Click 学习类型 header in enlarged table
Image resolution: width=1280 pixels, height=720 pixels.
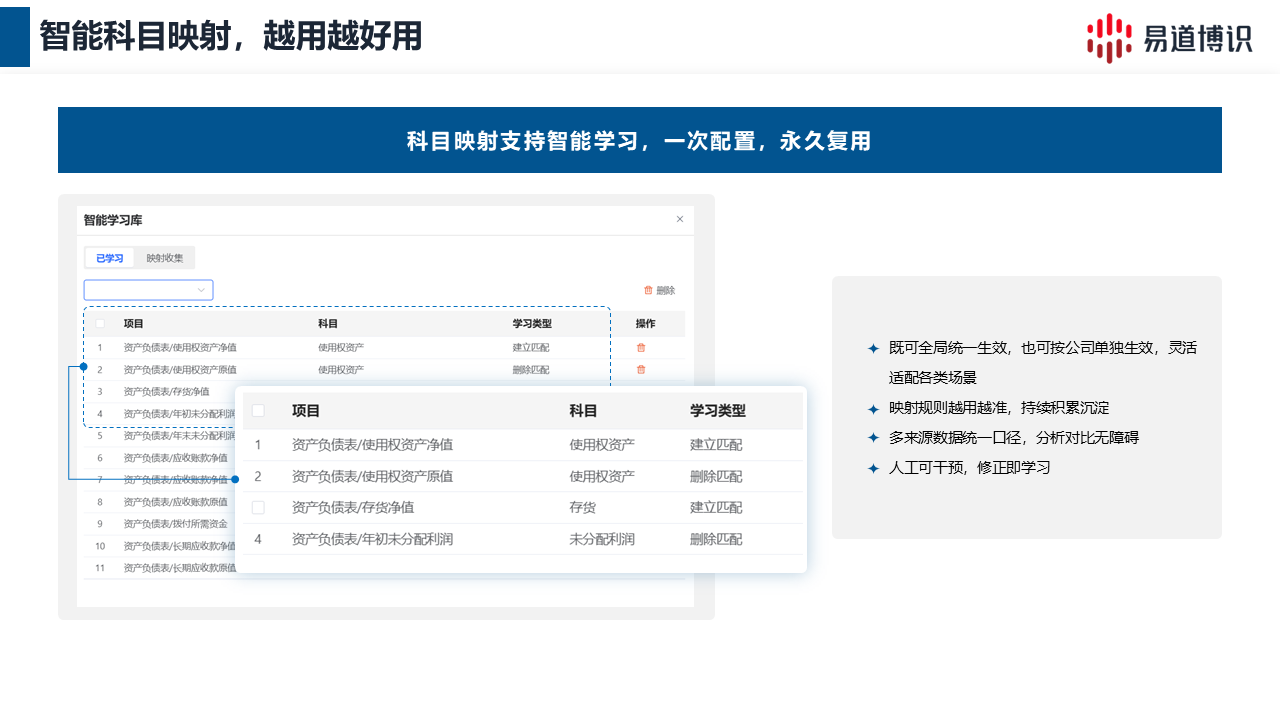[717, 411]
